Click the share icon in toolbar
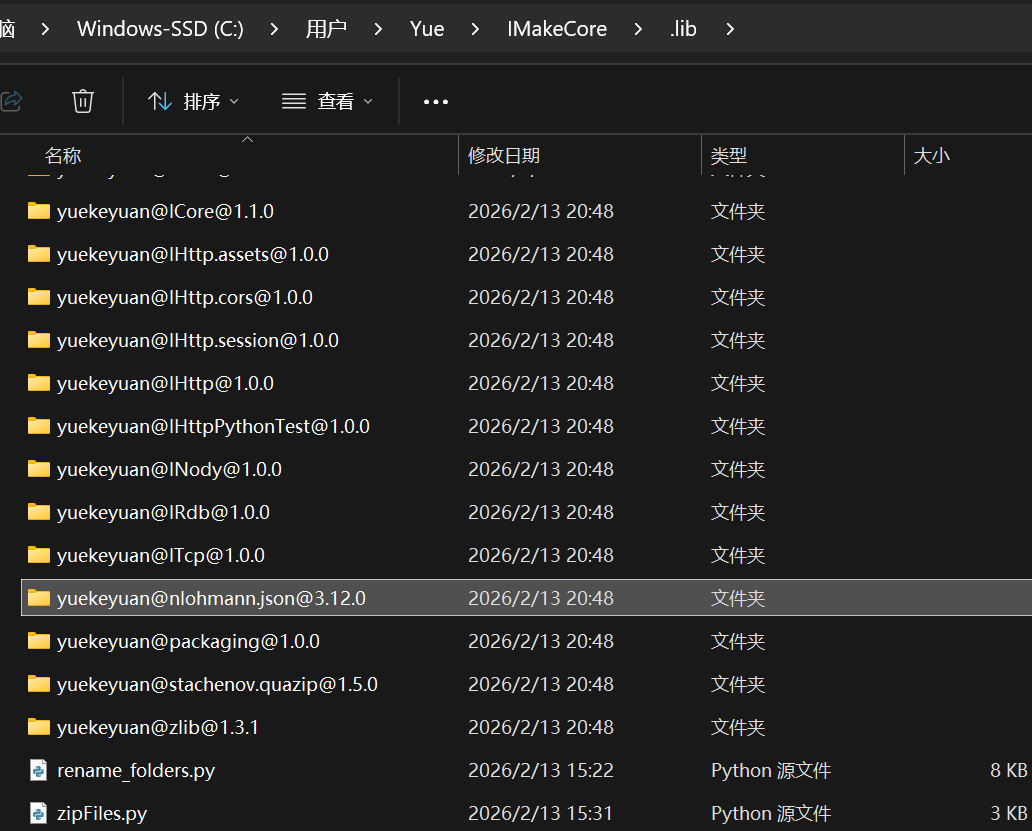The width and height of the screenshot is (1032, 831). click(12, 101)
